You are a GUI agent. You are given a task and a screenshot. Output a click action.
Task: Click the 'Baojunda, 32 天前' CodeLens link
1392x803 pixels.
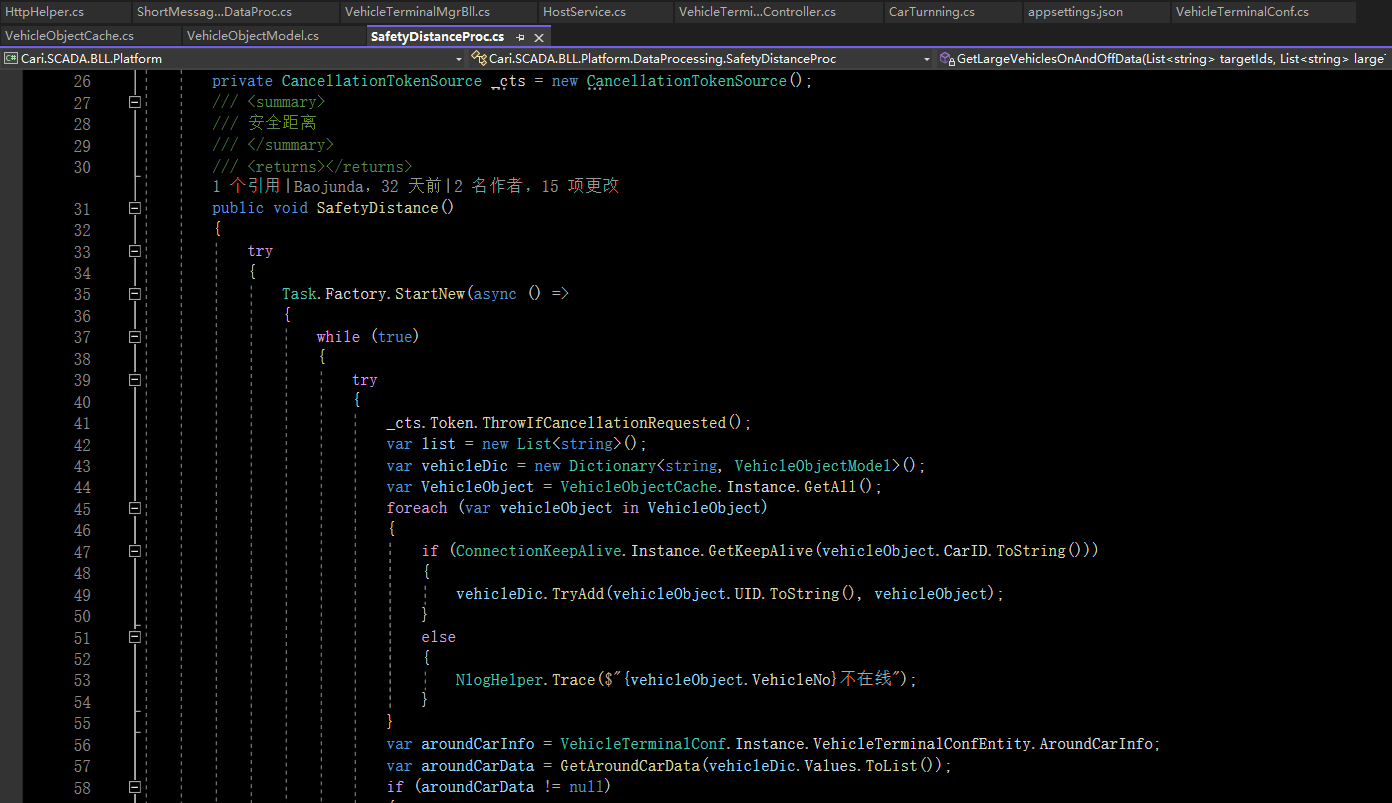click(367, 186)
